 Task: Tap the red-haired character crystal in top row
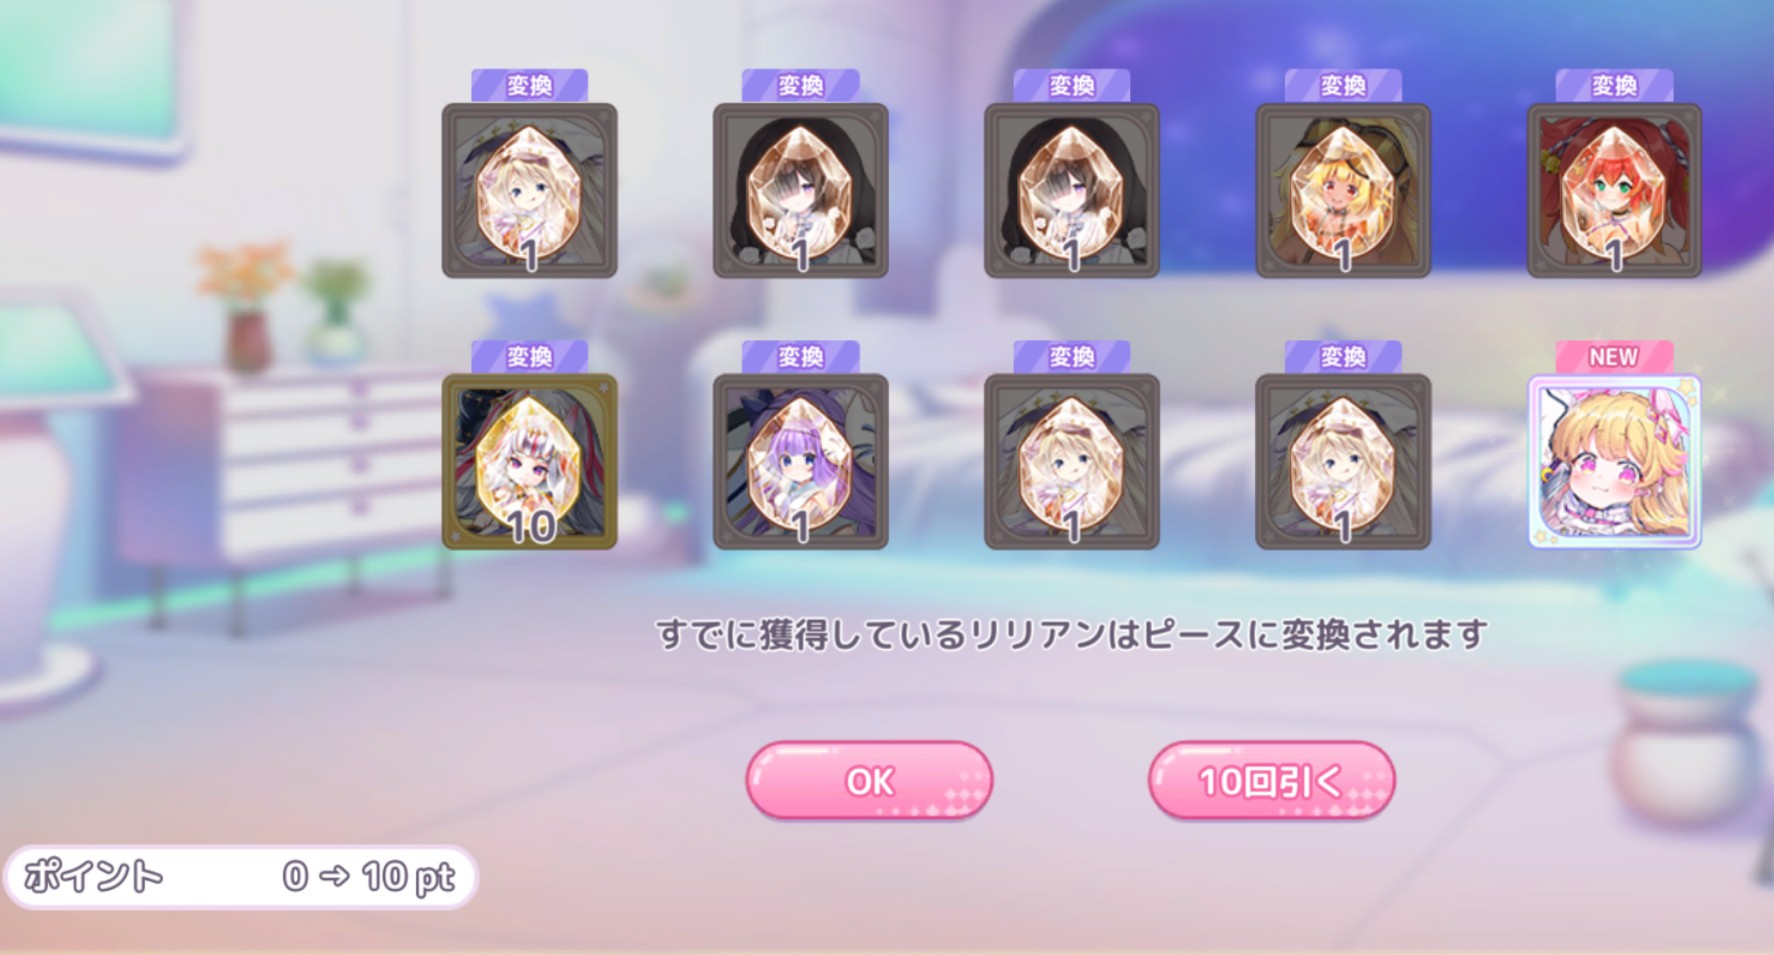[1614, 190]
